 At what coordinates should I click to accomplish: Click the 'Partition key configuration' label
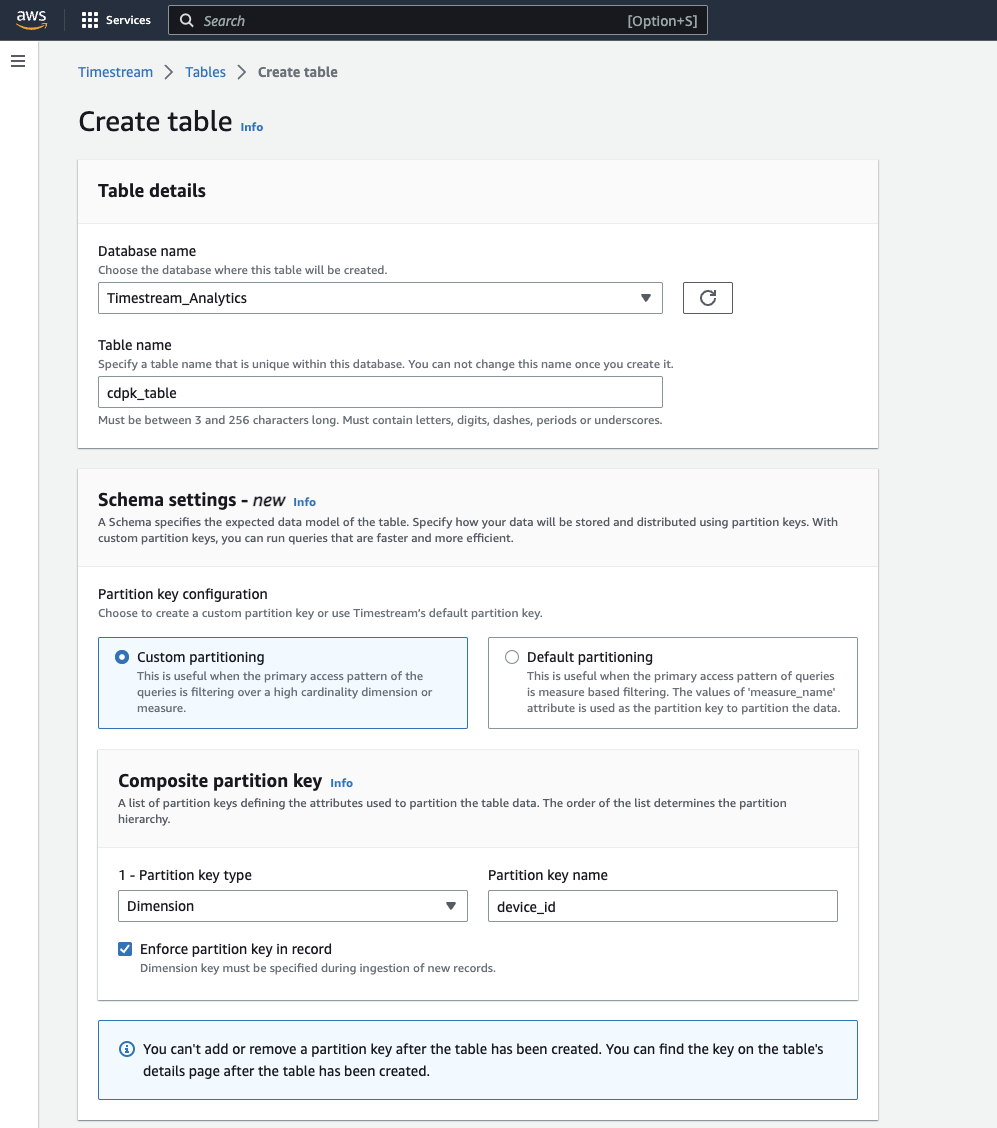(183, 594)
